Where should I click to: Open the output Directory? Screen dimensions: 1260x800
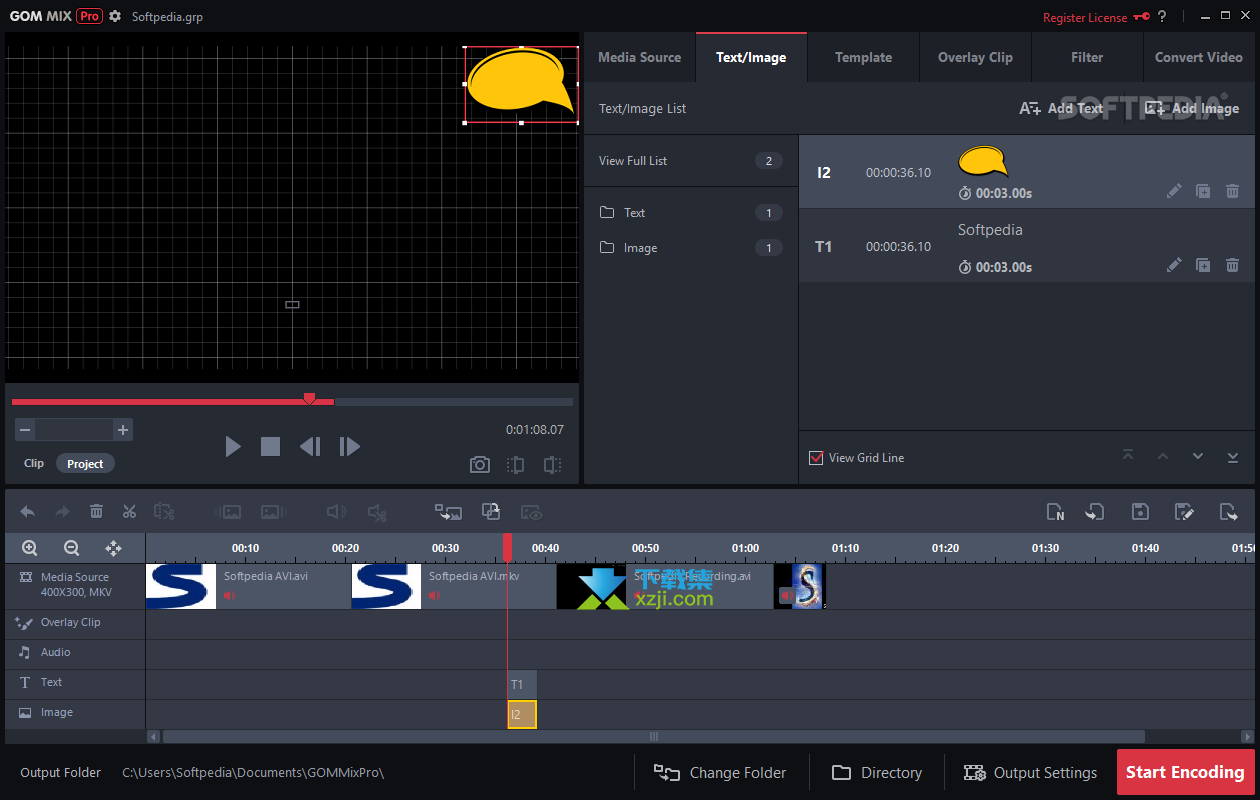877,772
